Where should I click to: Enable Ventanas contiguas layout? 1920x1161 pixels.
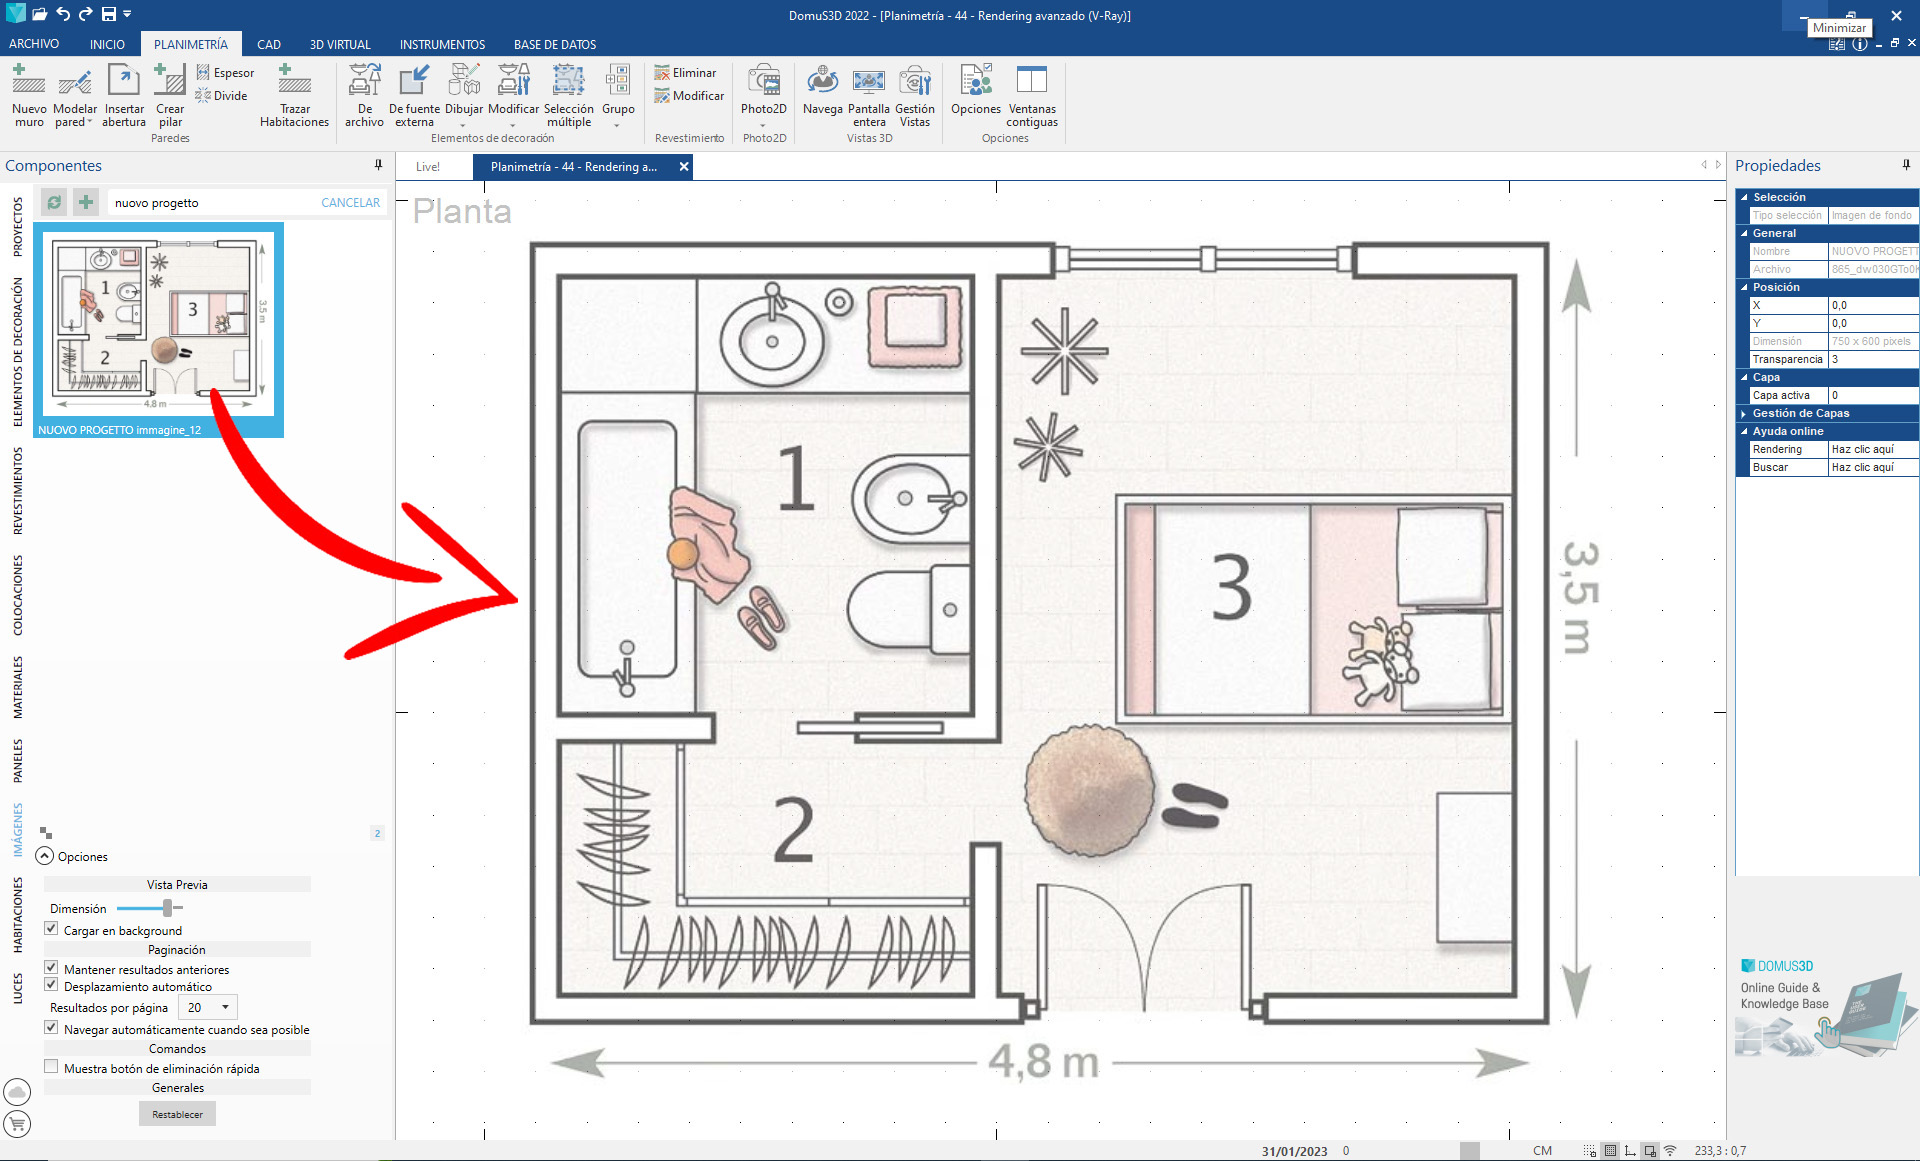coord(1032,96)
